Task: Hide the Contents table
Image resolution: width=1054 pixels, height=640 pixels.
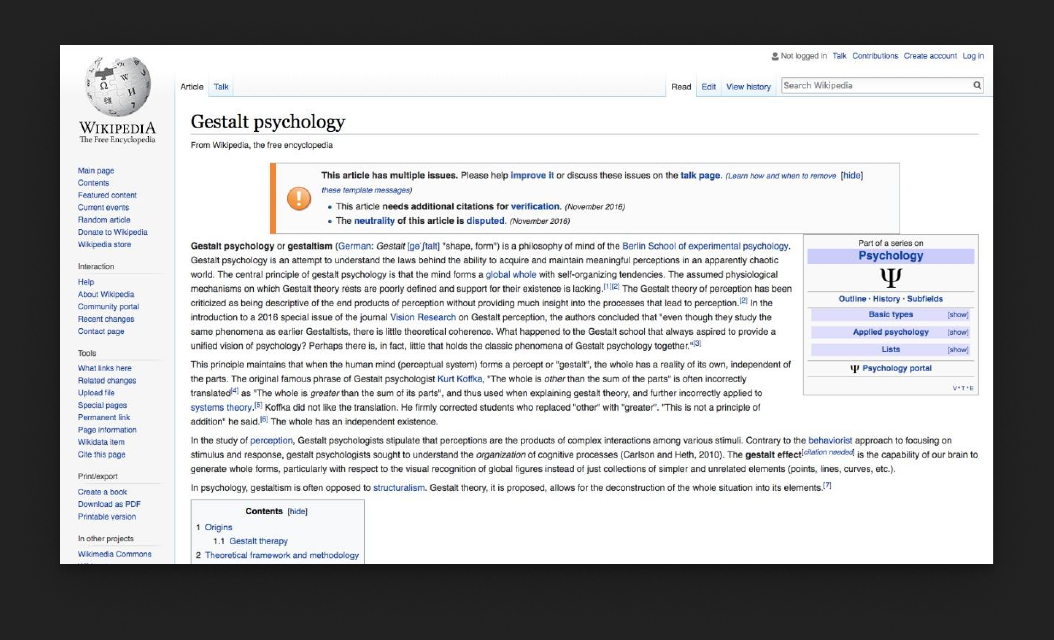Action: (297, 512)
